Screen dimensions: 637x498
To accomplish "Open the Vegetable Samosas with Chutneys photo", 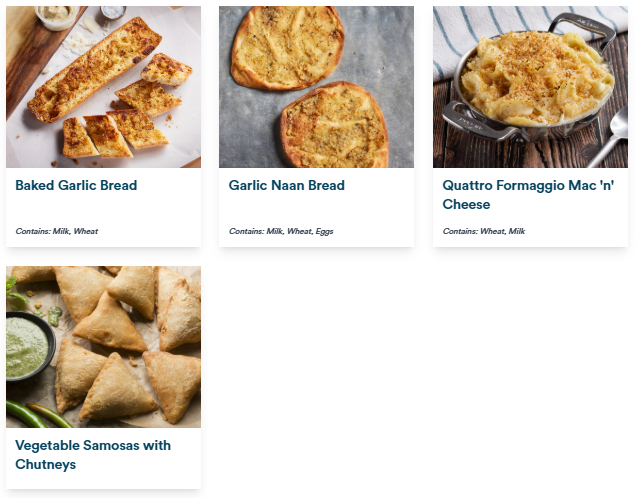I will point(103,346).
